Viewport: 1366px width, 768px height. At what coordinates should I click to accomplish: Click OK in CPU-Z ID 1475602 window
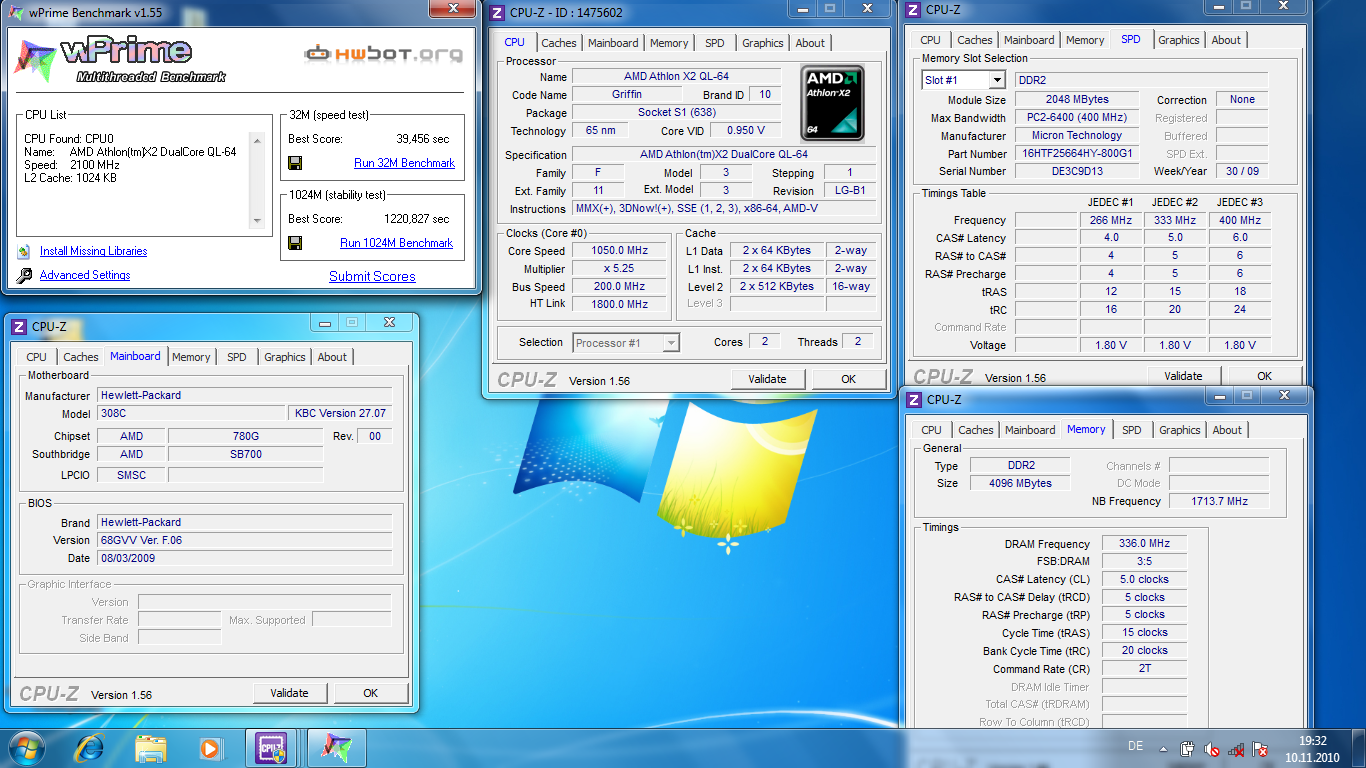pos(848,379)
